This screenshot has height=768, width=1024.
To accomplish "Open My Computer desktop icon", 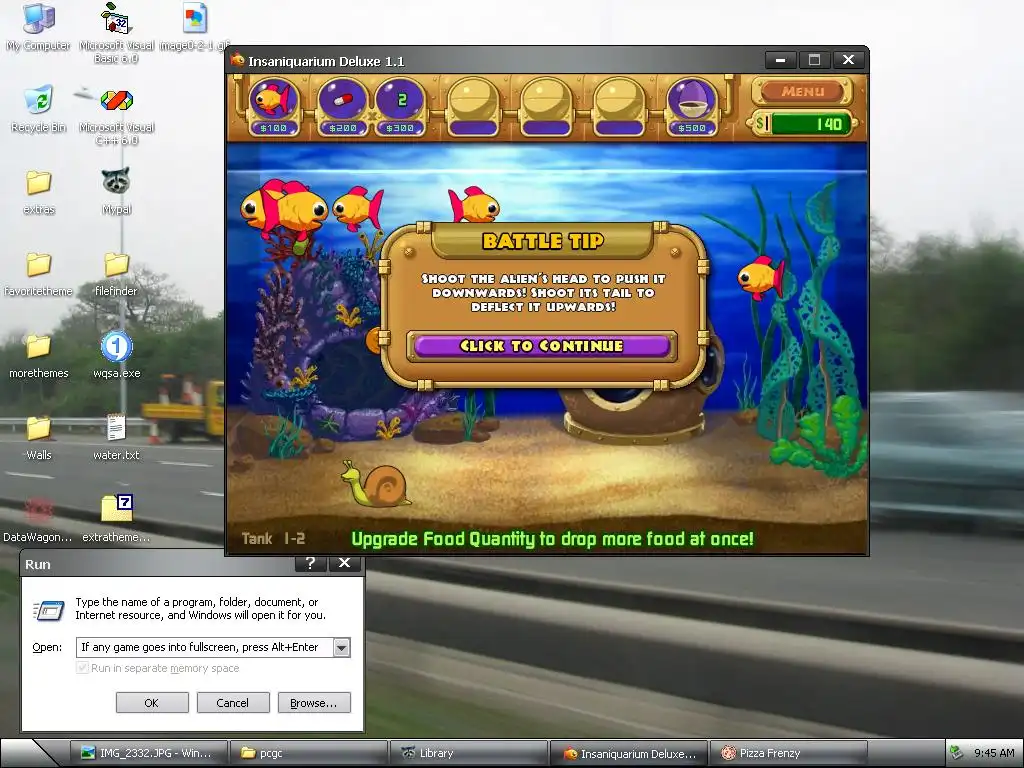I will tap(39, 27).
